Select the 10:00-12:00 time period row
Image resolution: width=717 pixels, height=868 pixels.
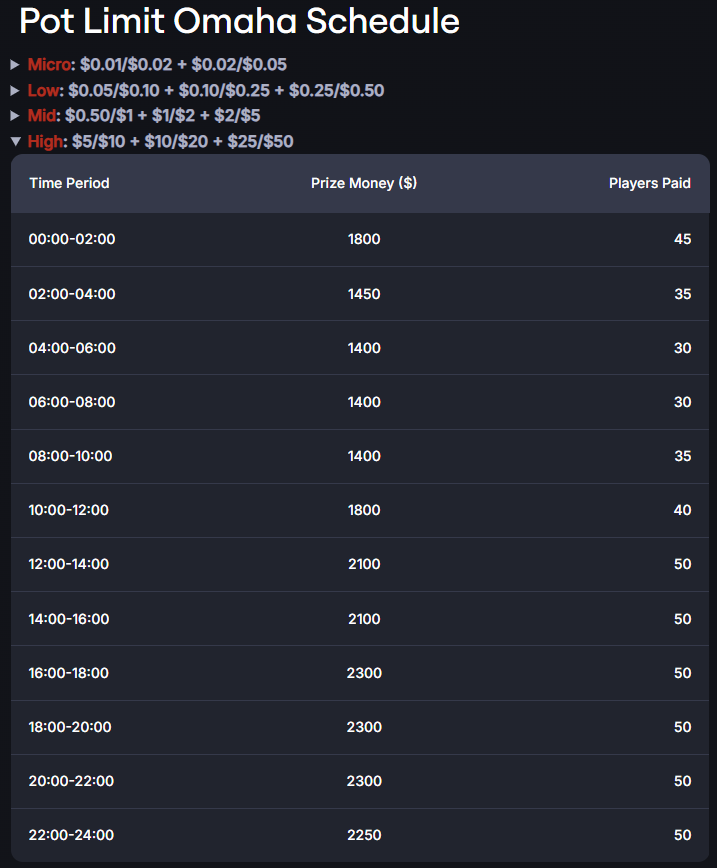pos(360,510)
